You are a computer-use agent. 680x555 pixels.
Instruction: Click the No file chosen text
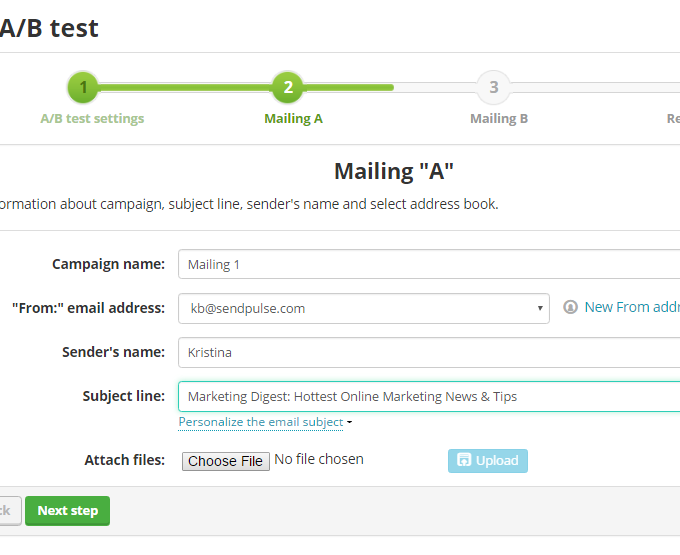(x=319, y=460)
